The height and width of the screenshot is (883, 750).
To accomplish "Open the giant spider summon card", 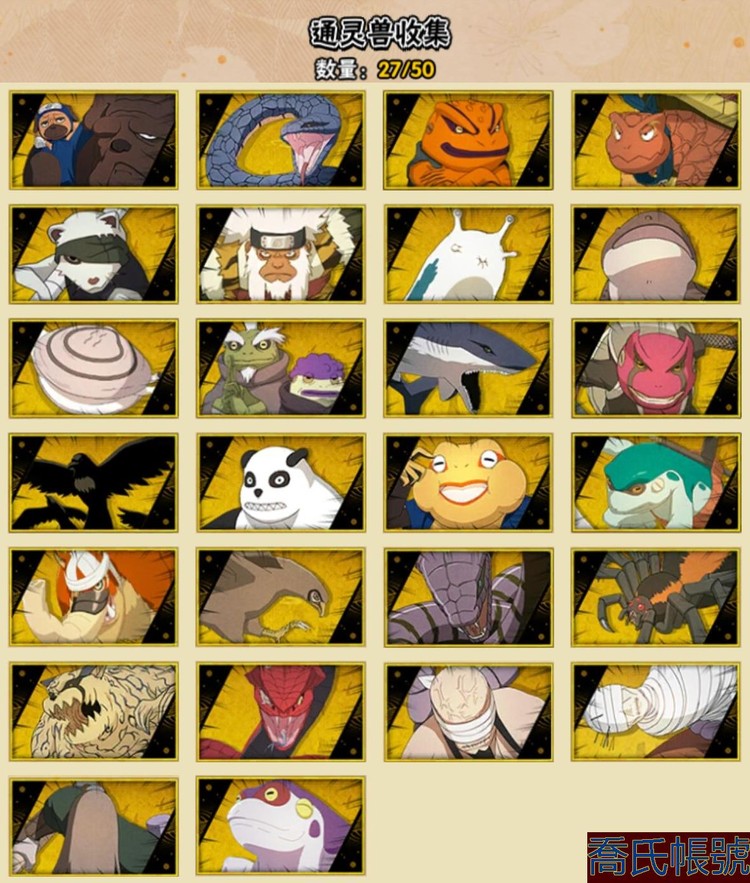I will click(656, 597).
